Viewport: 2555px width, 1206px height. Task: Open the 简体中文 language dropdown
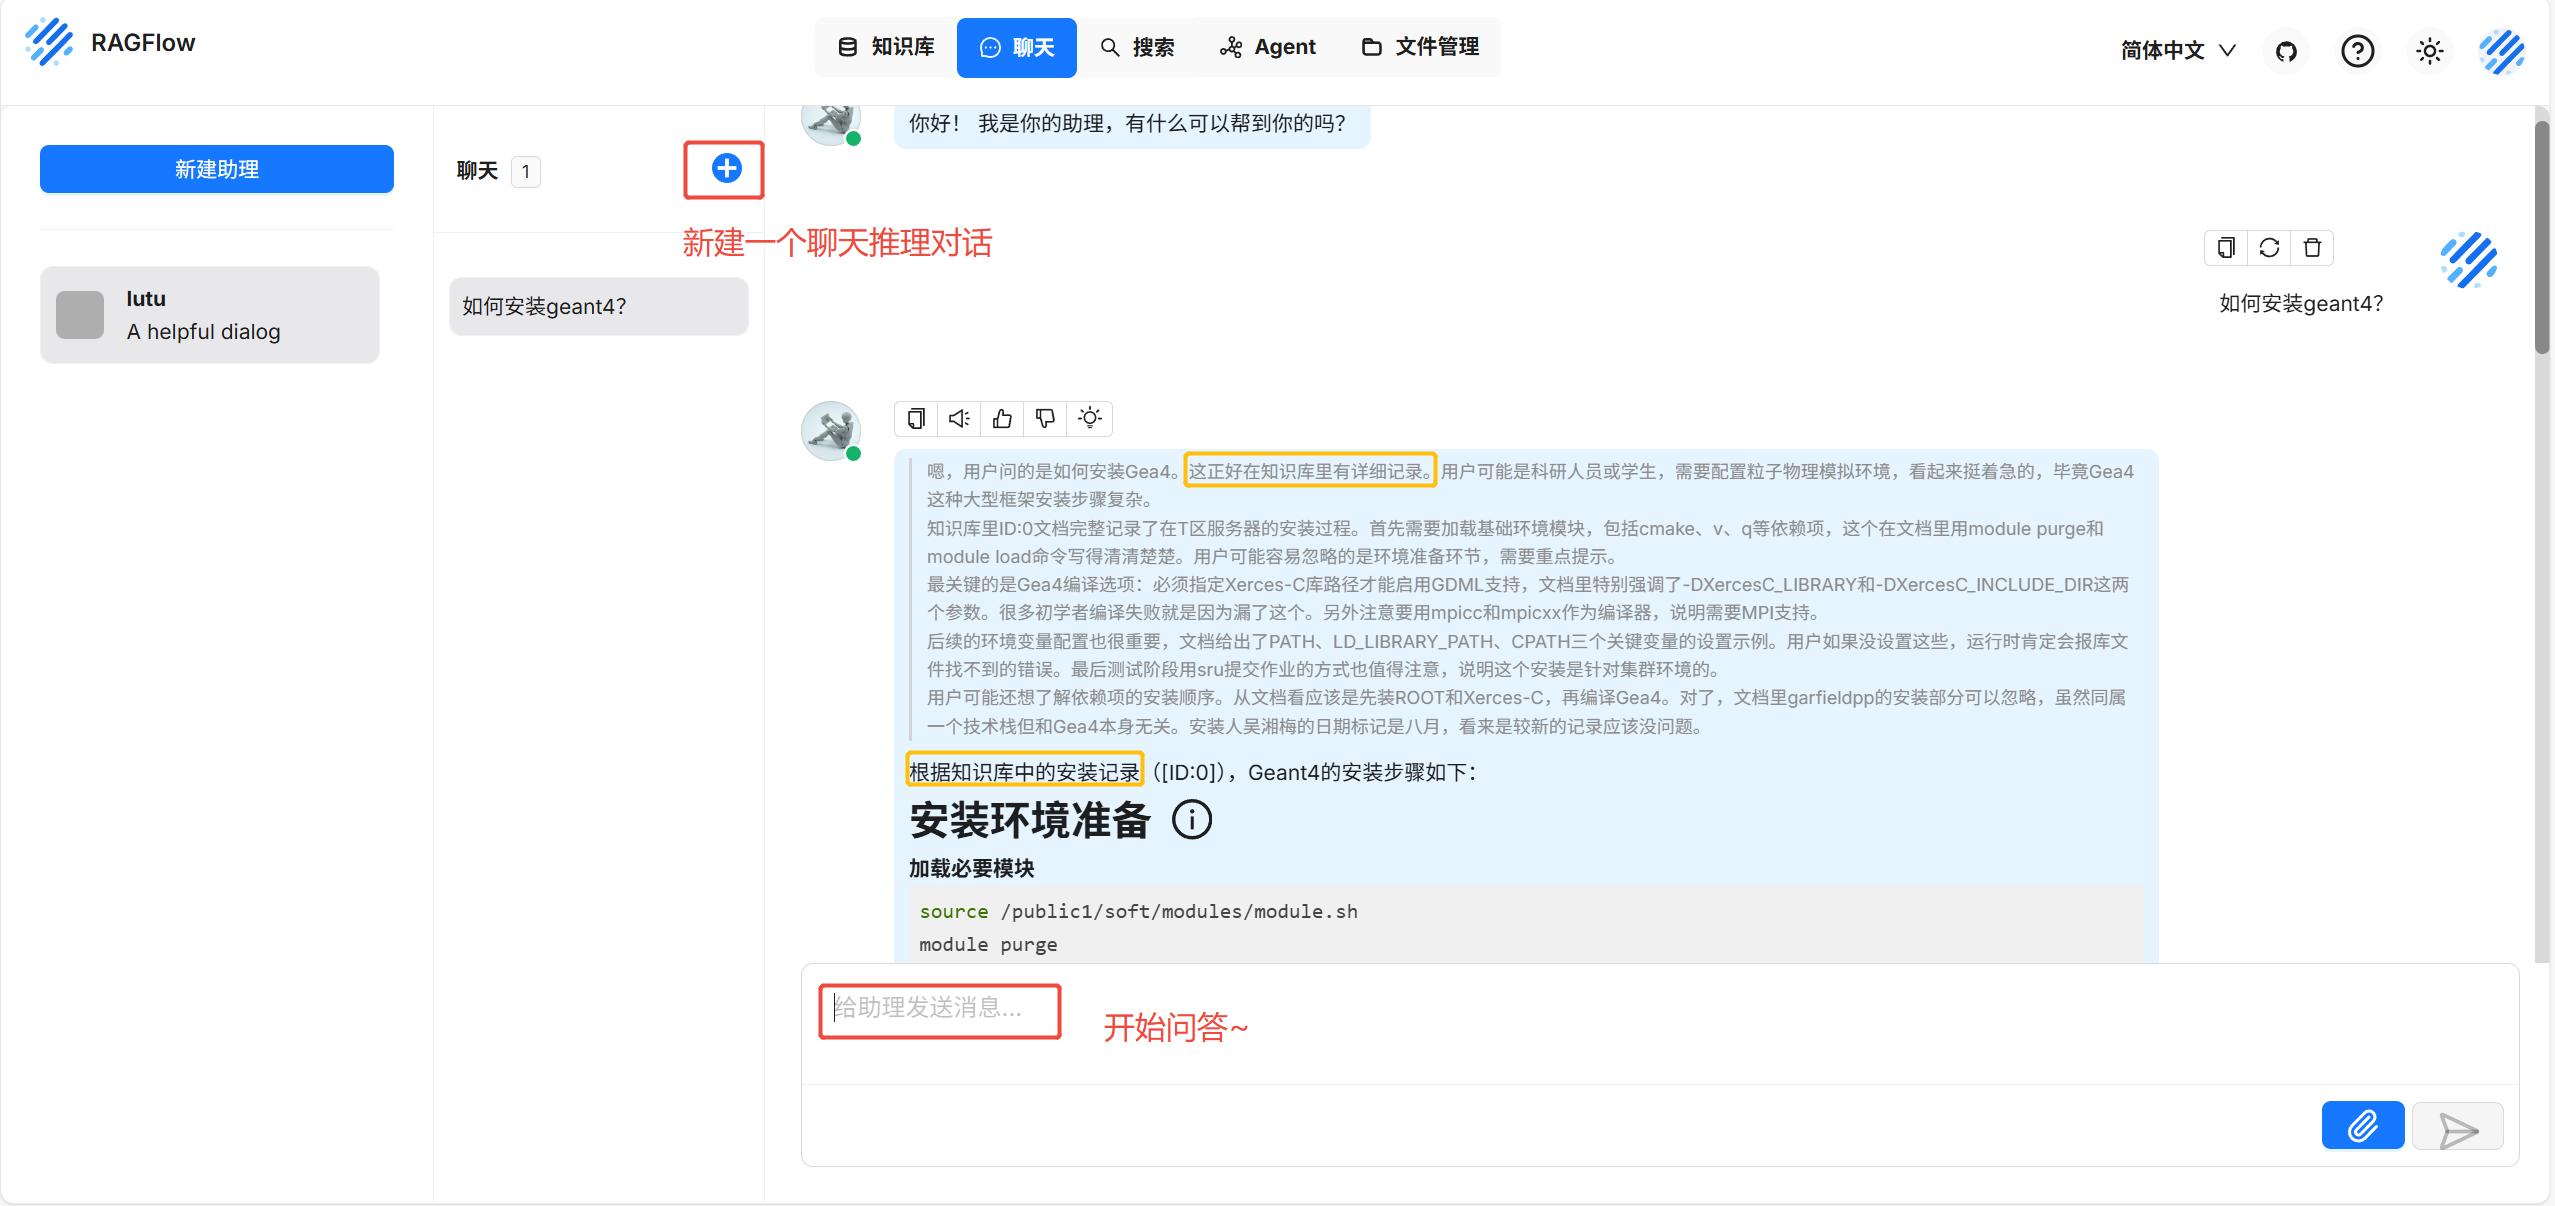coord(2177,51)
